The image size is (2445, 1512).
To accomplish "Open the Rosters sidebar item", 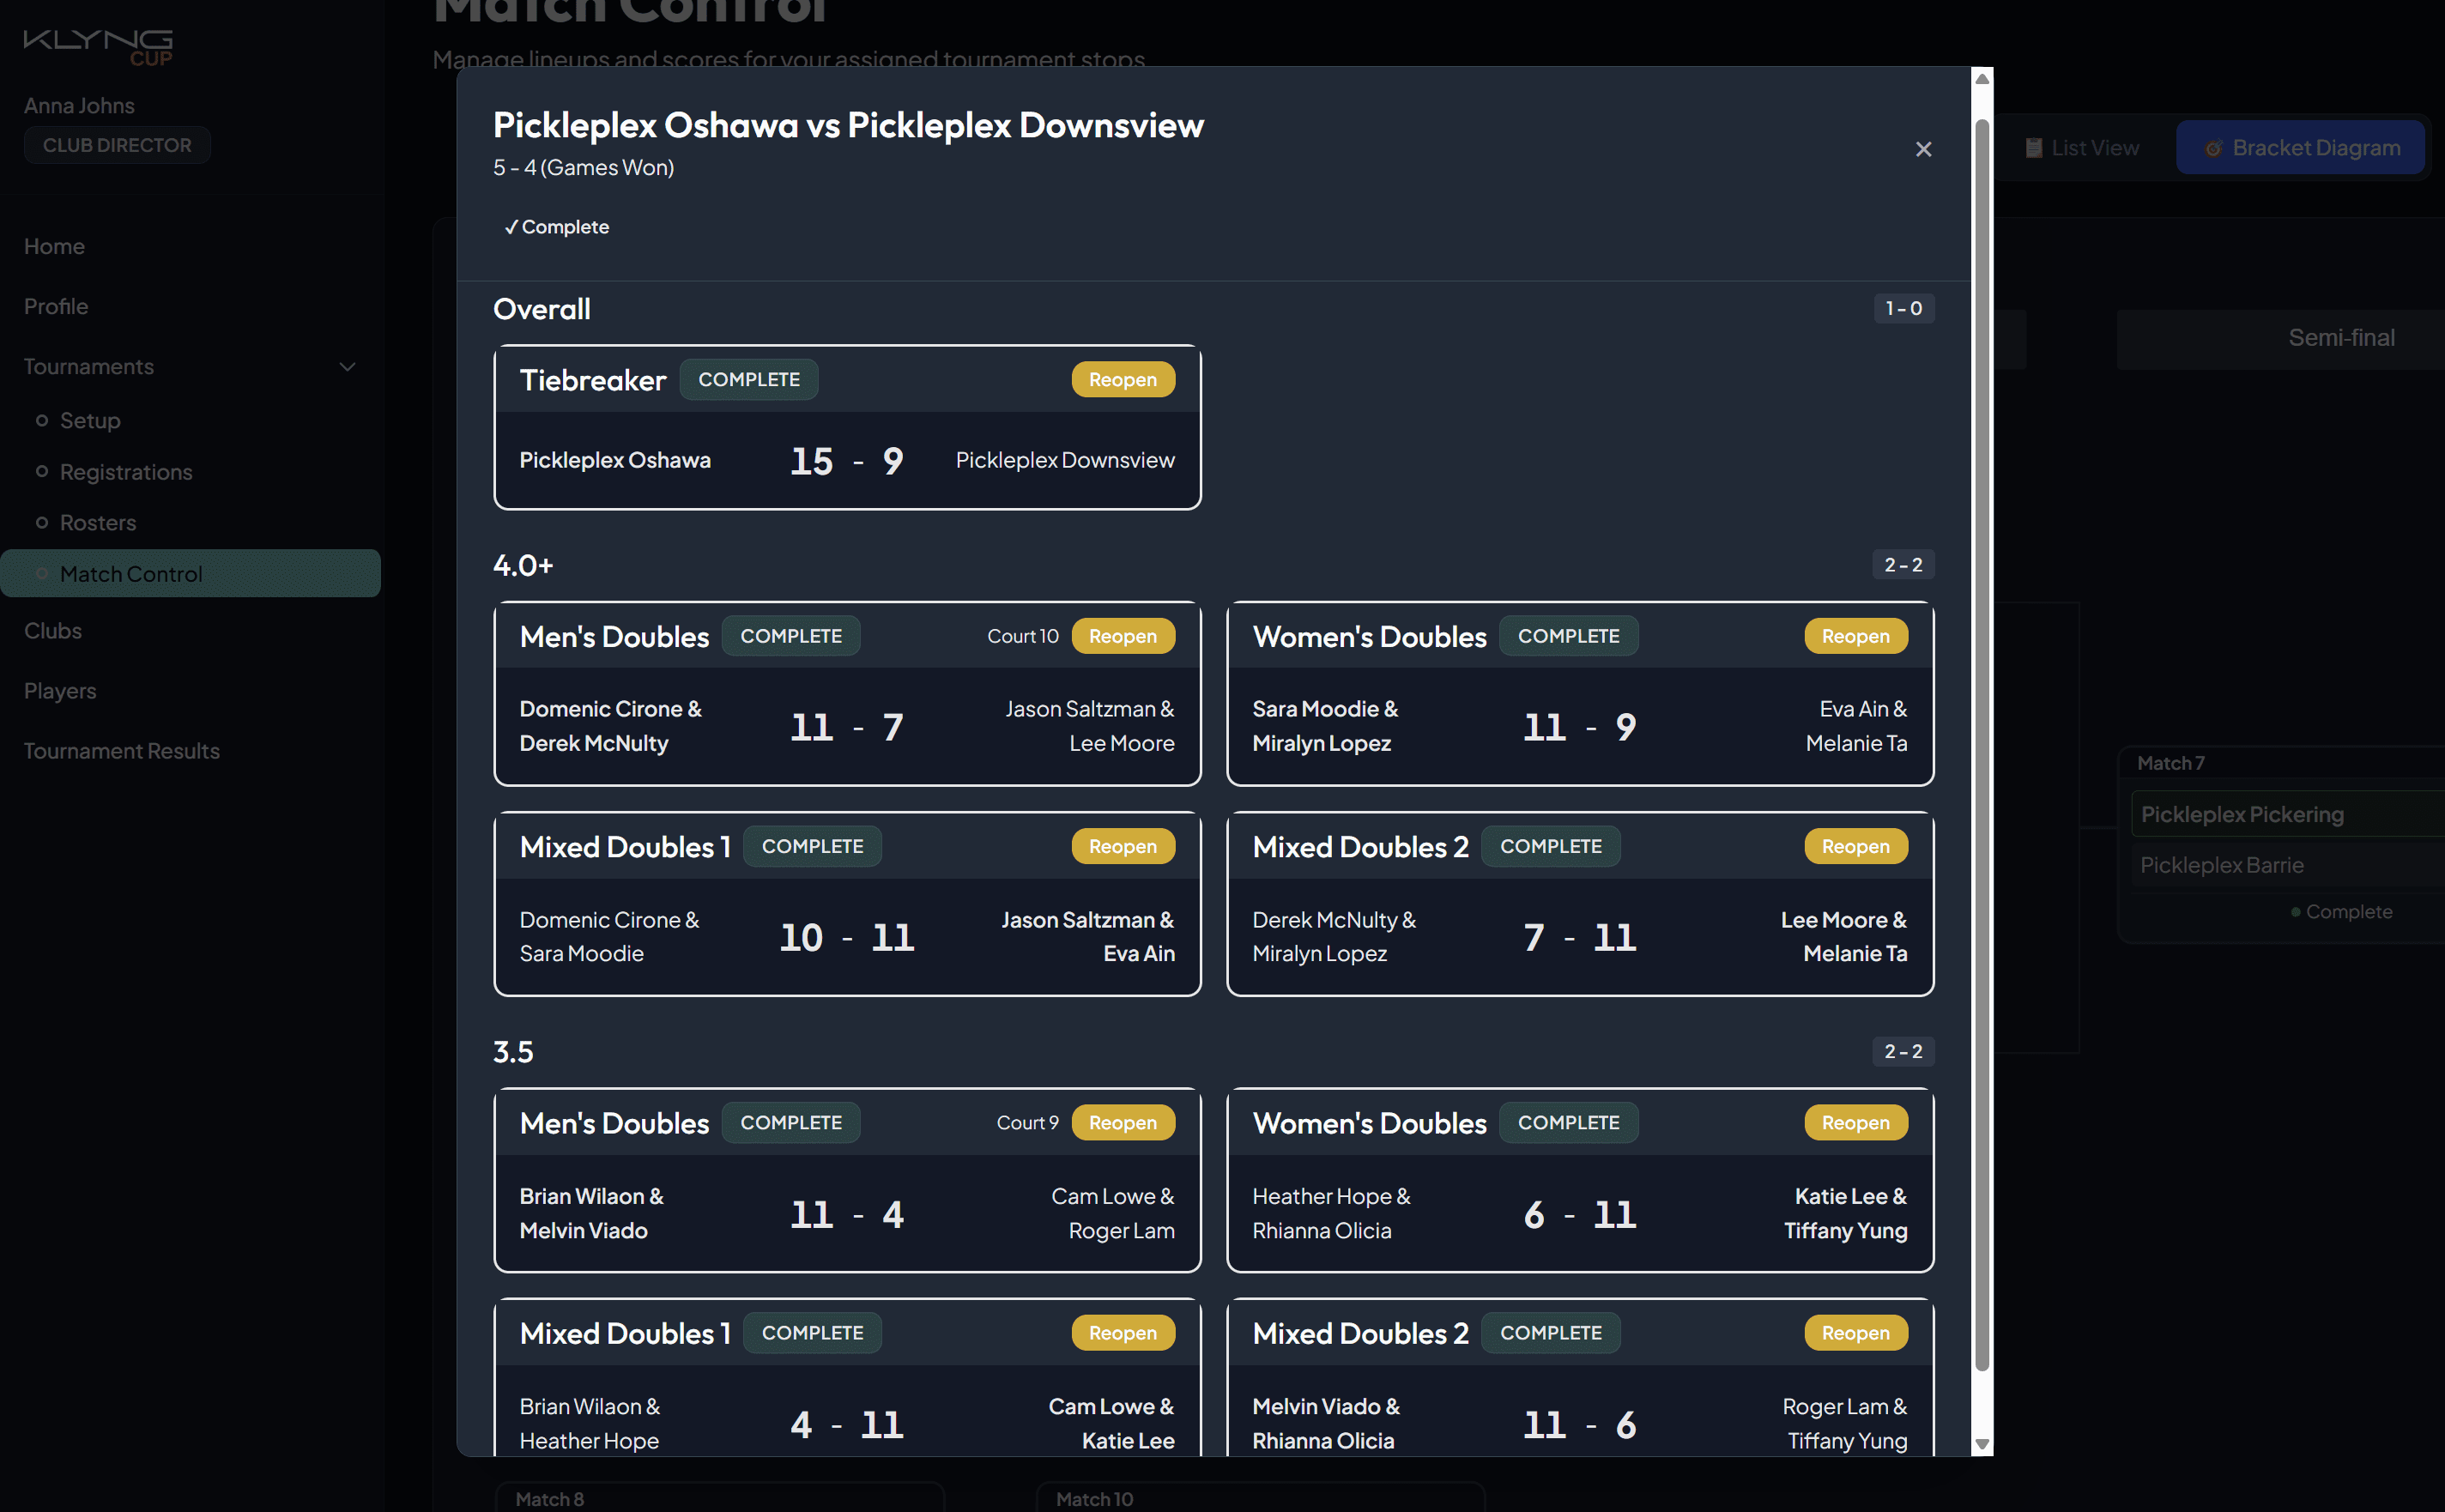I will [98, 523].
